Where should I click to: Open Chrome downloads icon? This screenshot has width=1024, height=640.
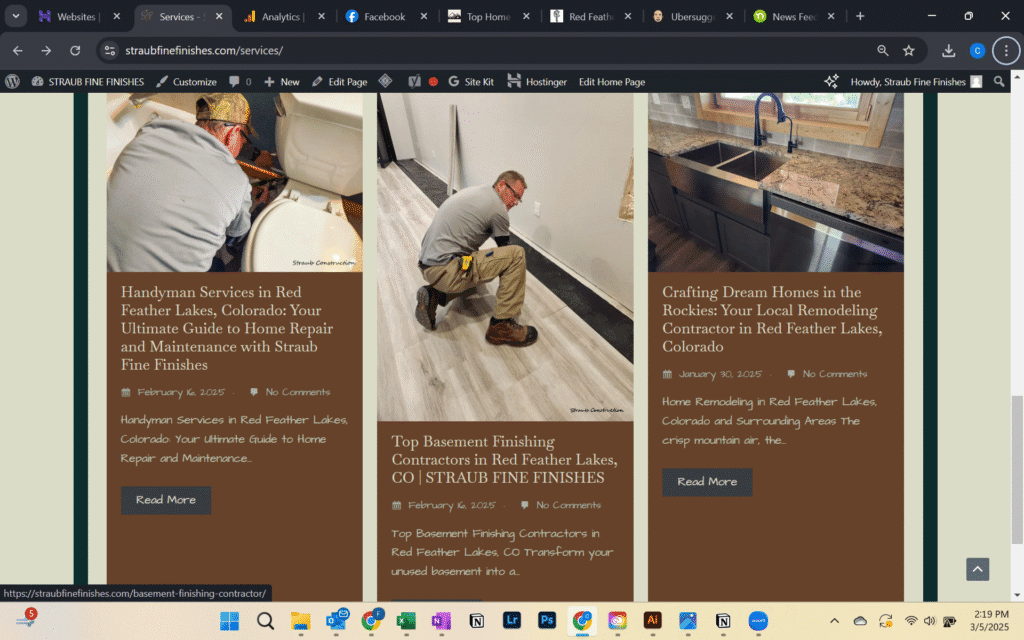pyautogui.click(x=949, y=50)
